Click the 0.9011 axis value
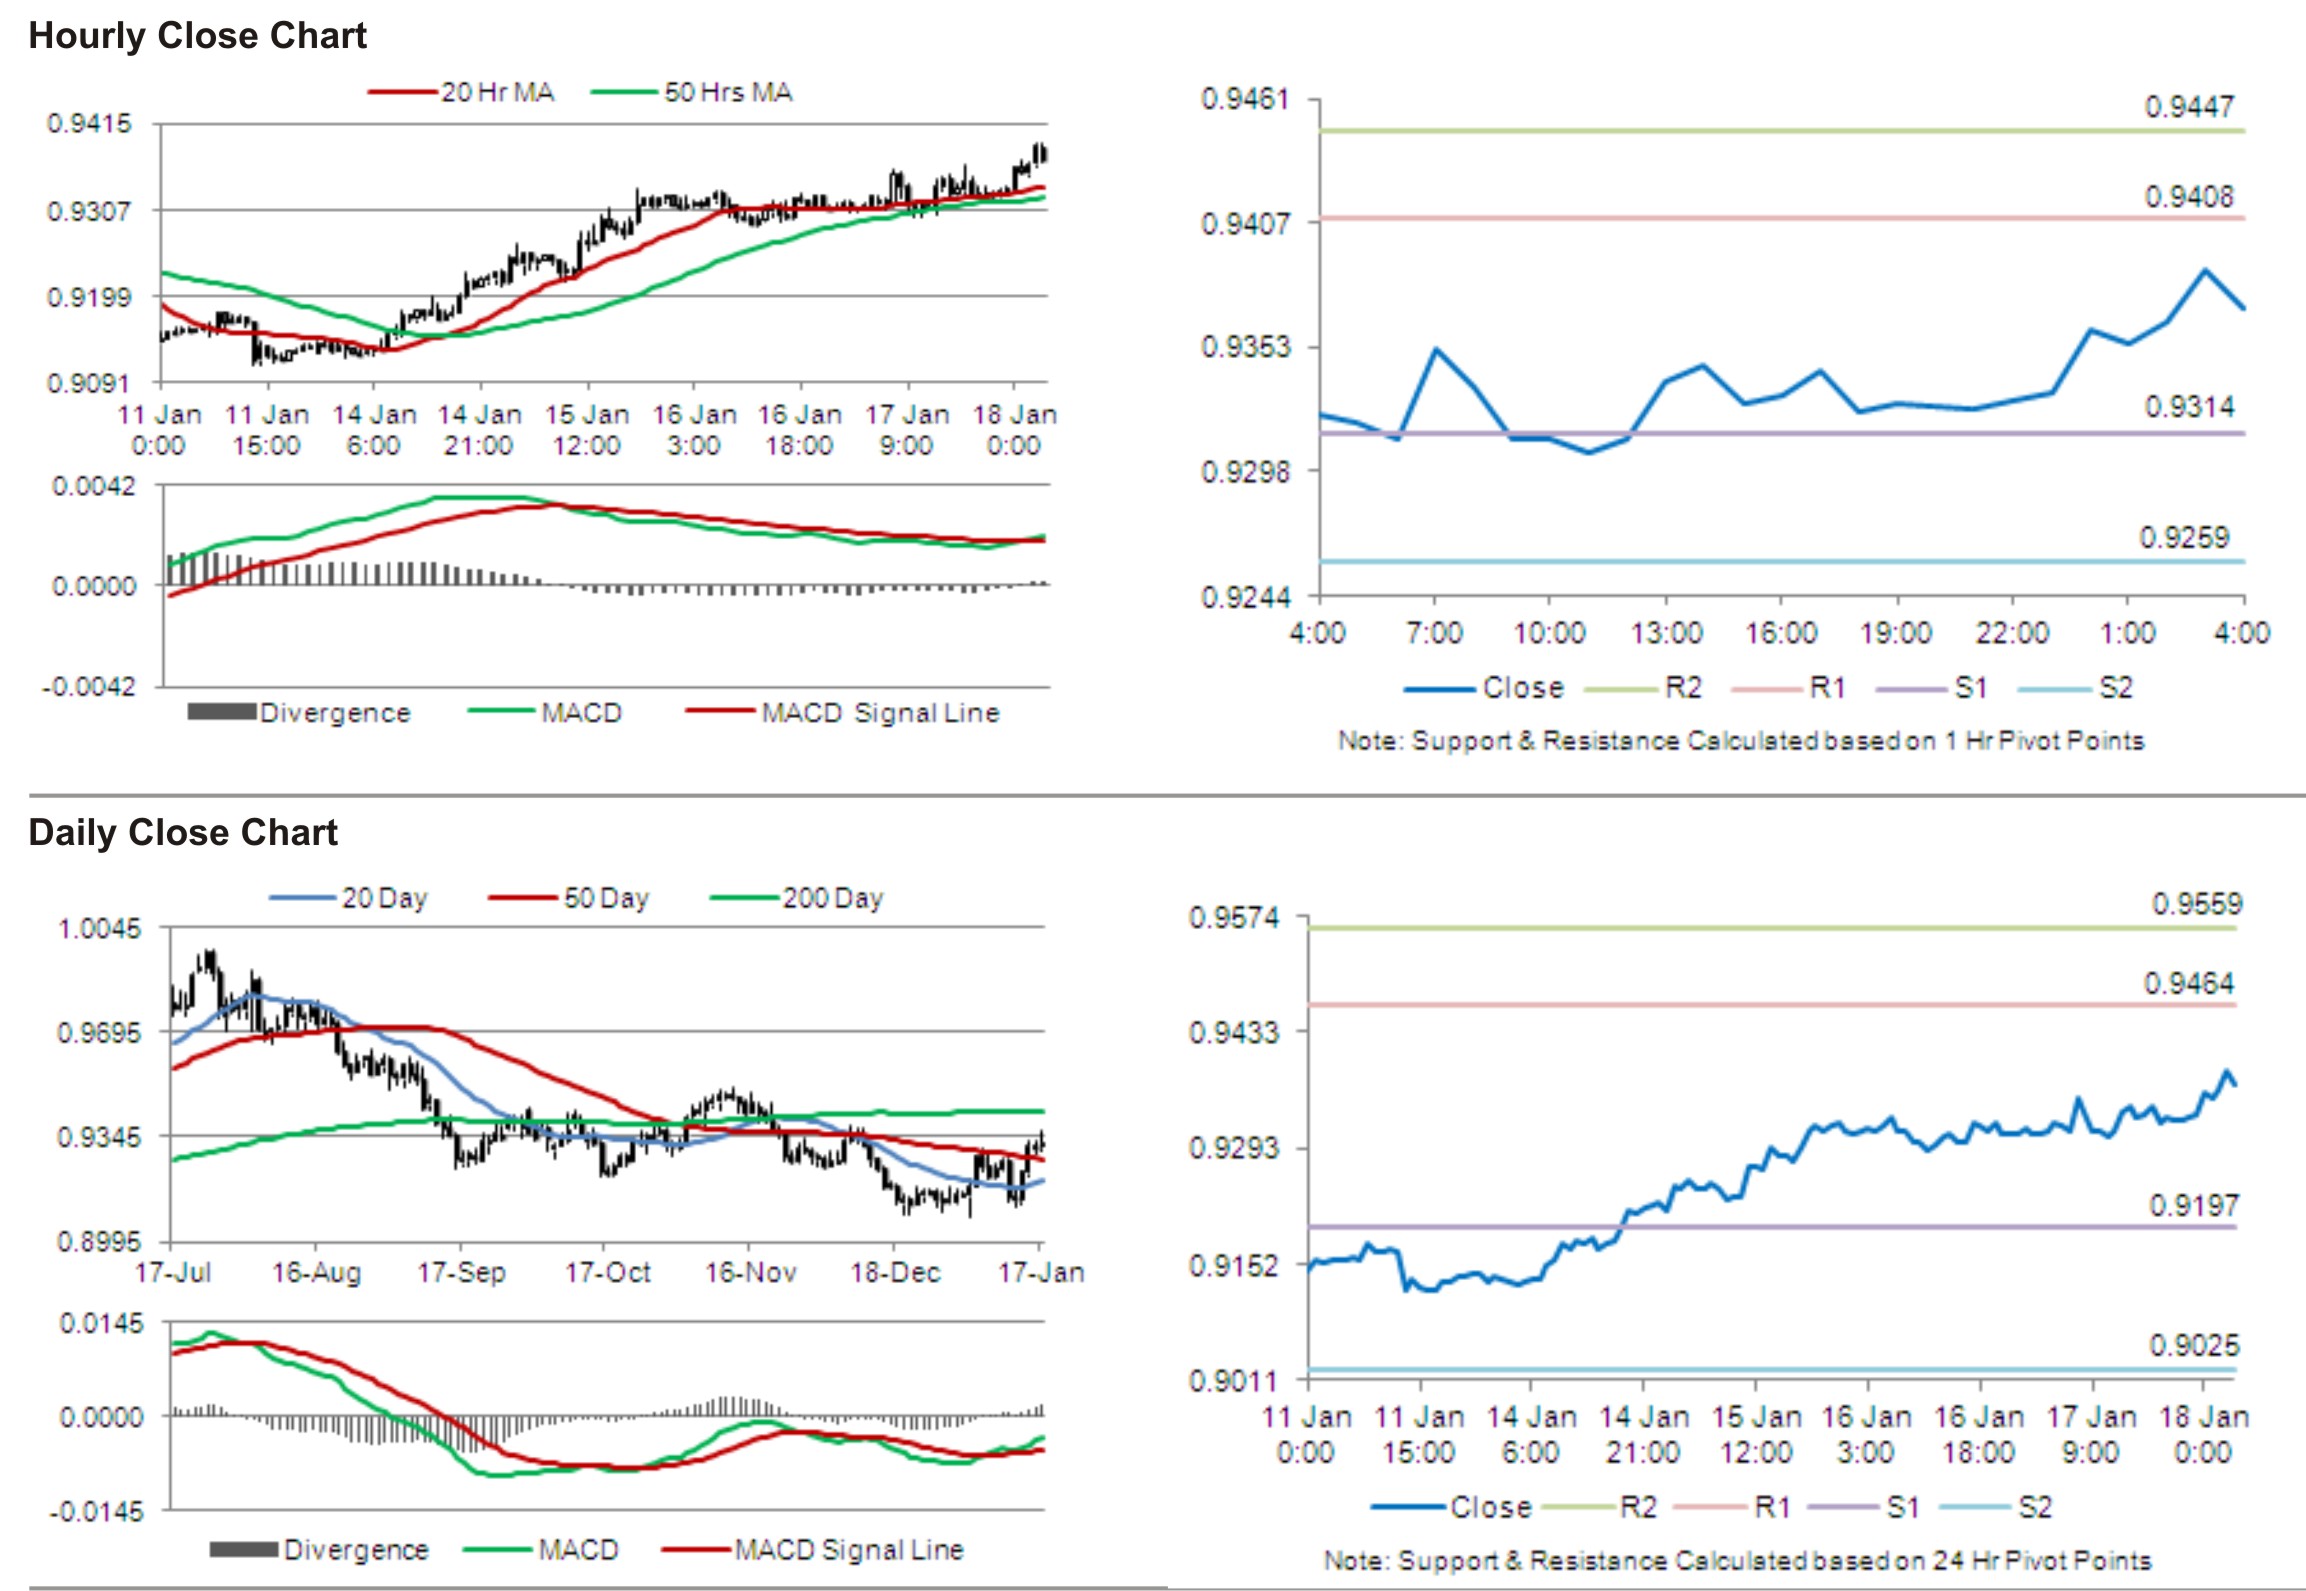The width and height of the screenshot is (2306, 1591). click(1234, 1381)
